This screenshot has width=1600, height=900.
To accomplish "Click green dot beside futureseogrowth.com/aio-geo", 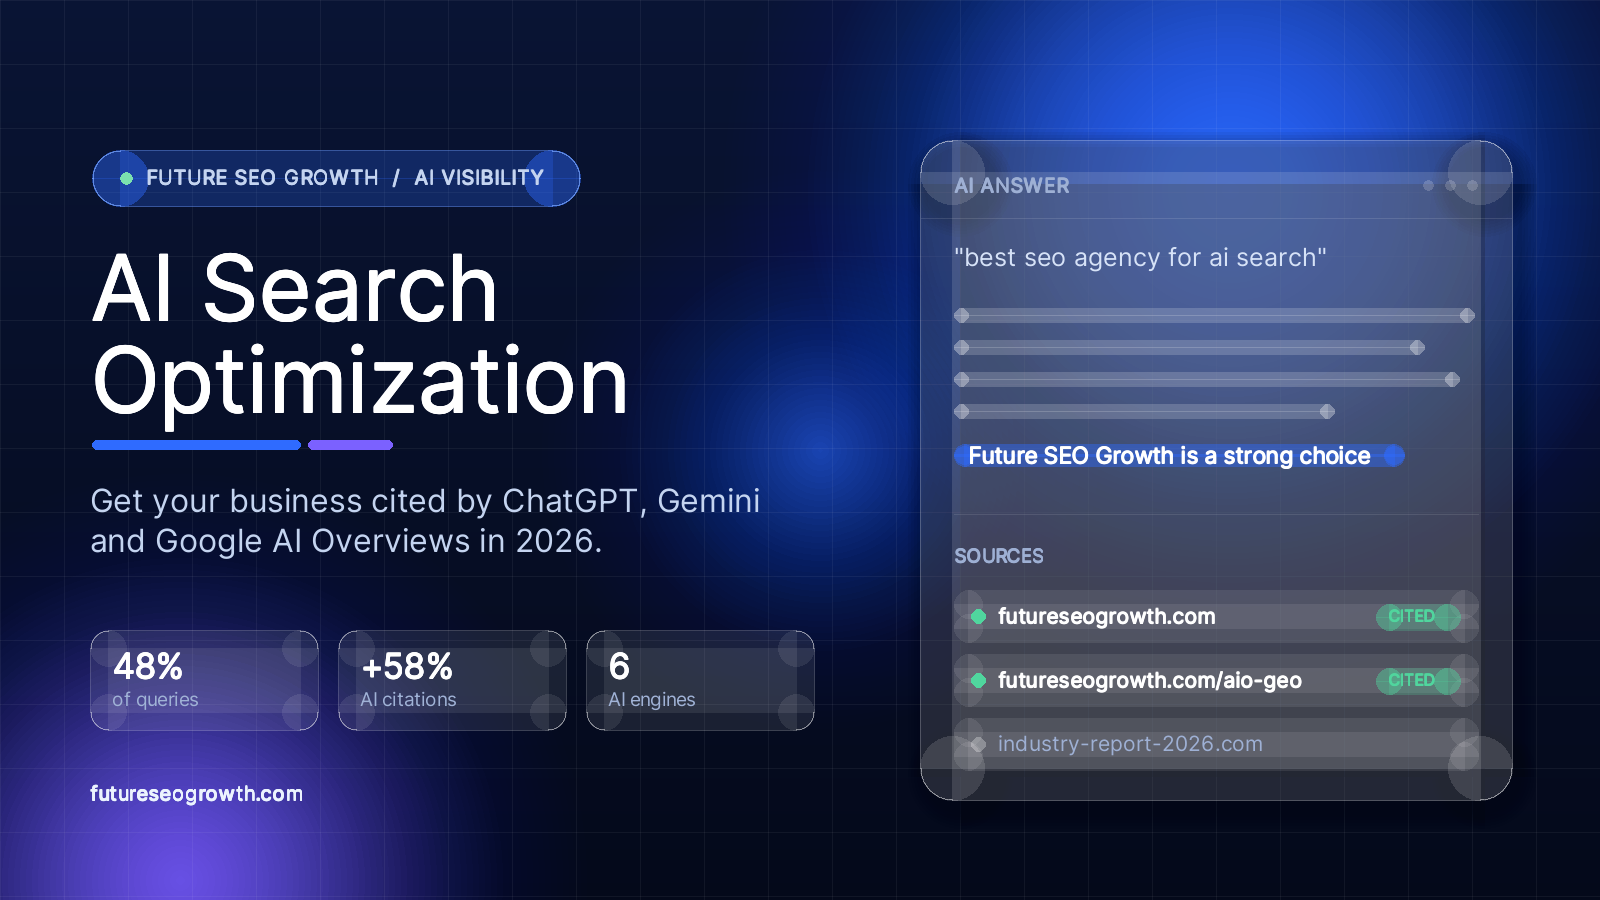I will pos(978,680).
